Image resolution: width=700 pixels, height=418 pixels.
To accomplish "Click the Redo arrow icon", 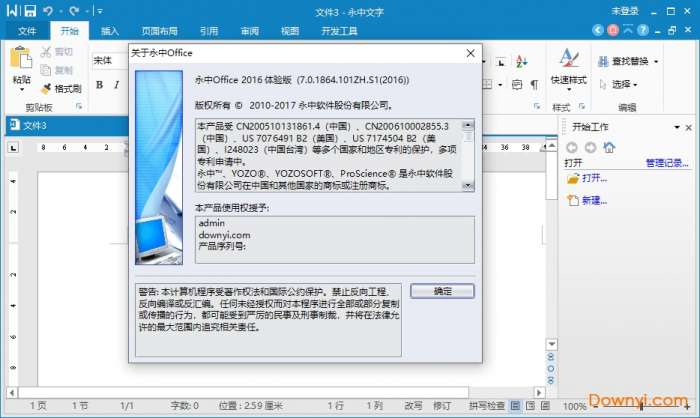I will [x=74, y=11].
